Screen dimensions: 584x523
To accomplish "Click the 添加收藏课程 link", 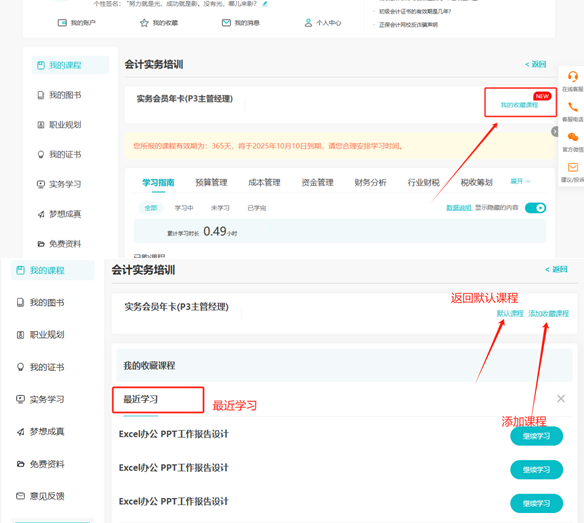I will tap(548, 314).
